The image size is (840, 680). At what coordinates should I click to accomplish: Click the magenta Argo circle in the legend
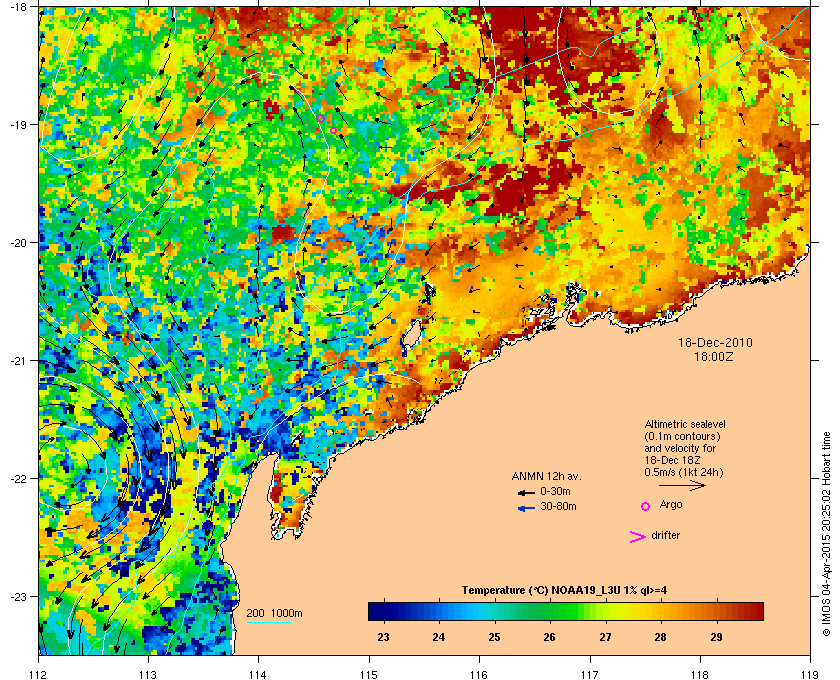pos(646,506)
